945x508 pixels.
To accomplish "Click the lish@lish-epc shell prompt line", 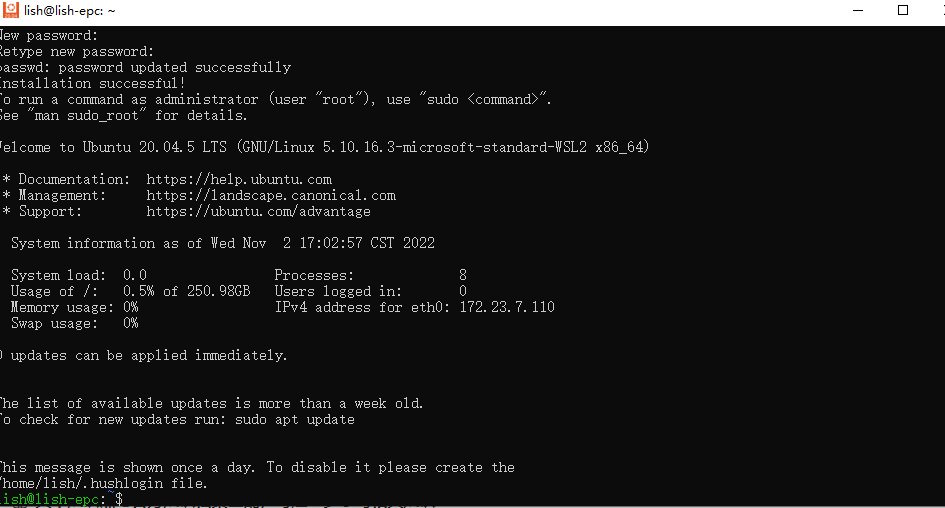I will pyautogui.click(x=61, y=499).
